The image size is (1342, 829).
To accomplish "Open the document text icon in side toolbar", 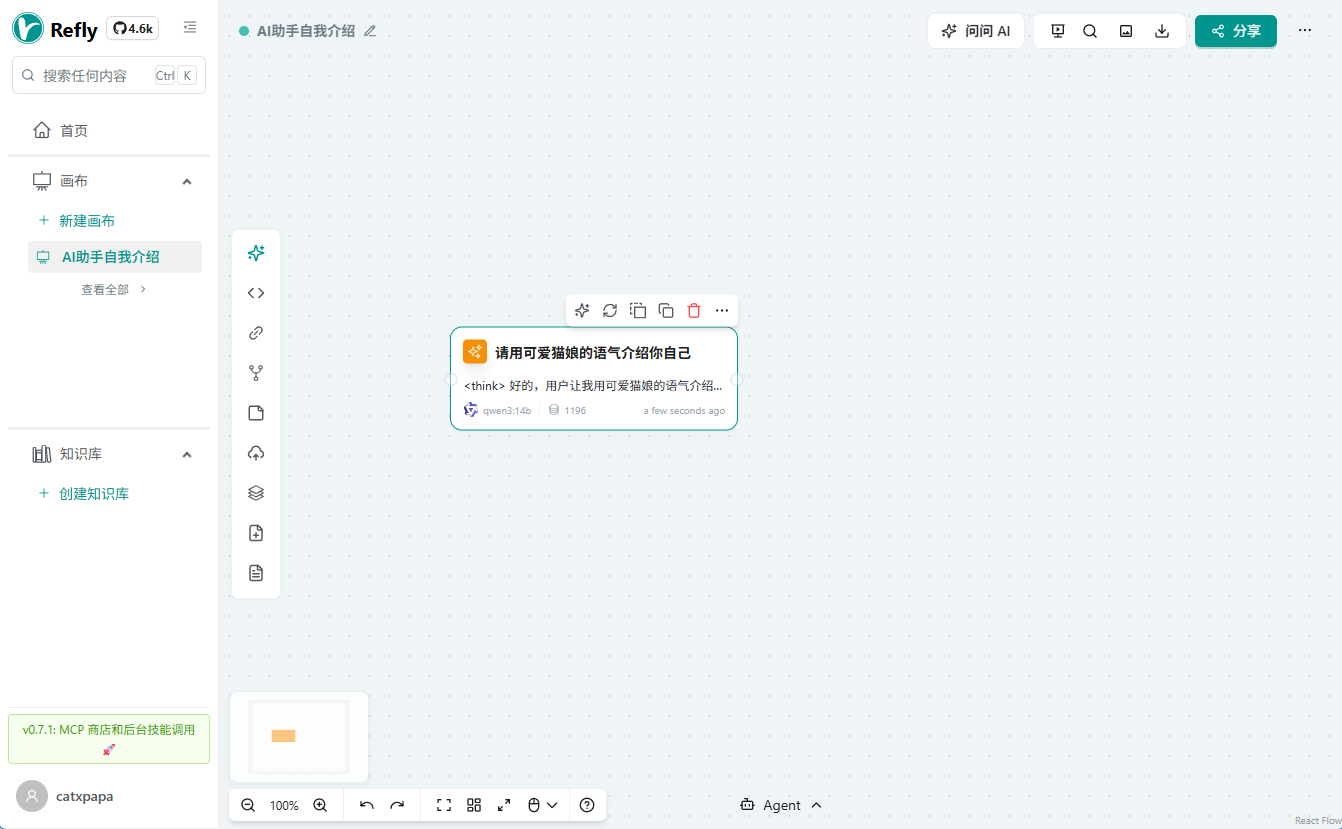I will pyautogui.click(x=256, y=573).
